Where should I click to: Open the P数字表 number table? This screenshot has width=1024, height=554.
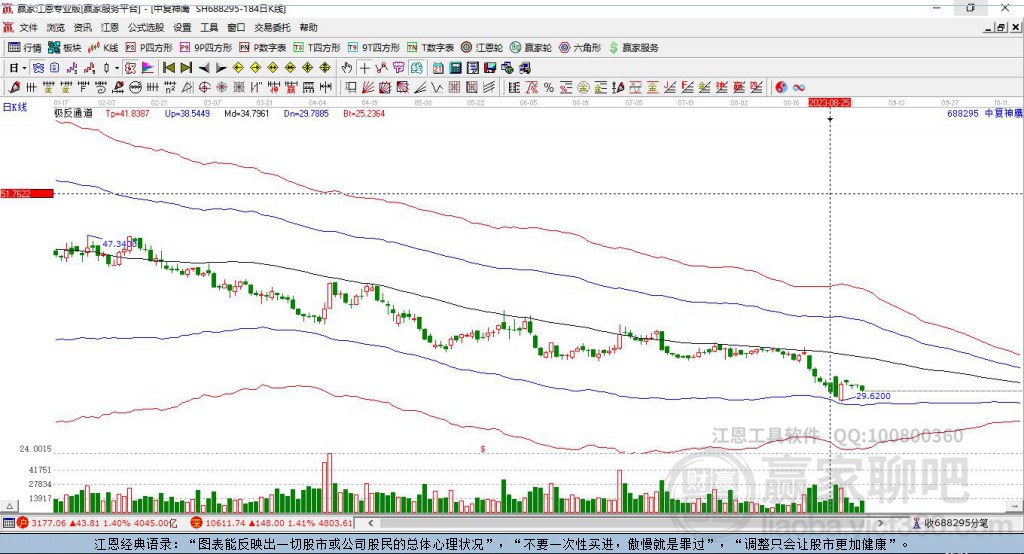pyautogui.click(x=263, y=48)
